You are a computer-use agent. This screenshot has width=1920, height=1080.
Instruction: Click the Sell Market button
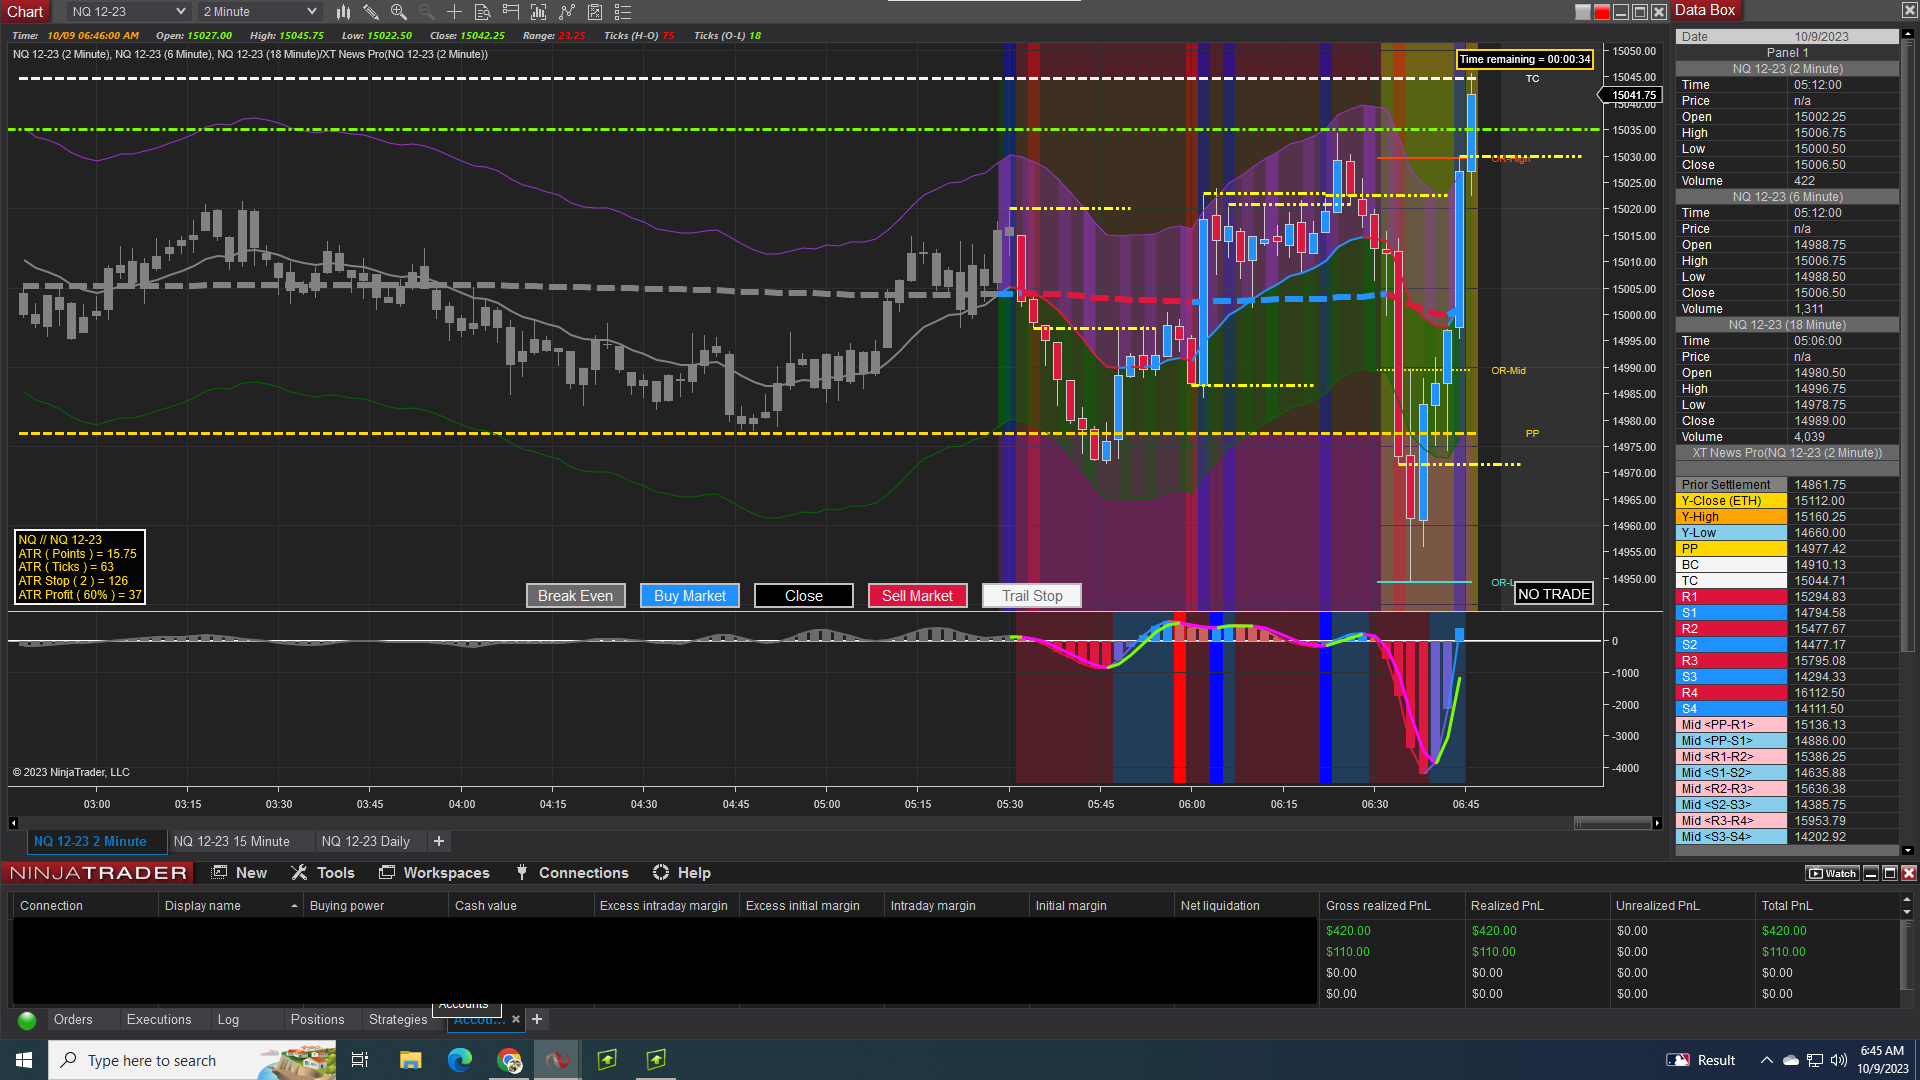pyautogui.click(x=918, y=596)
